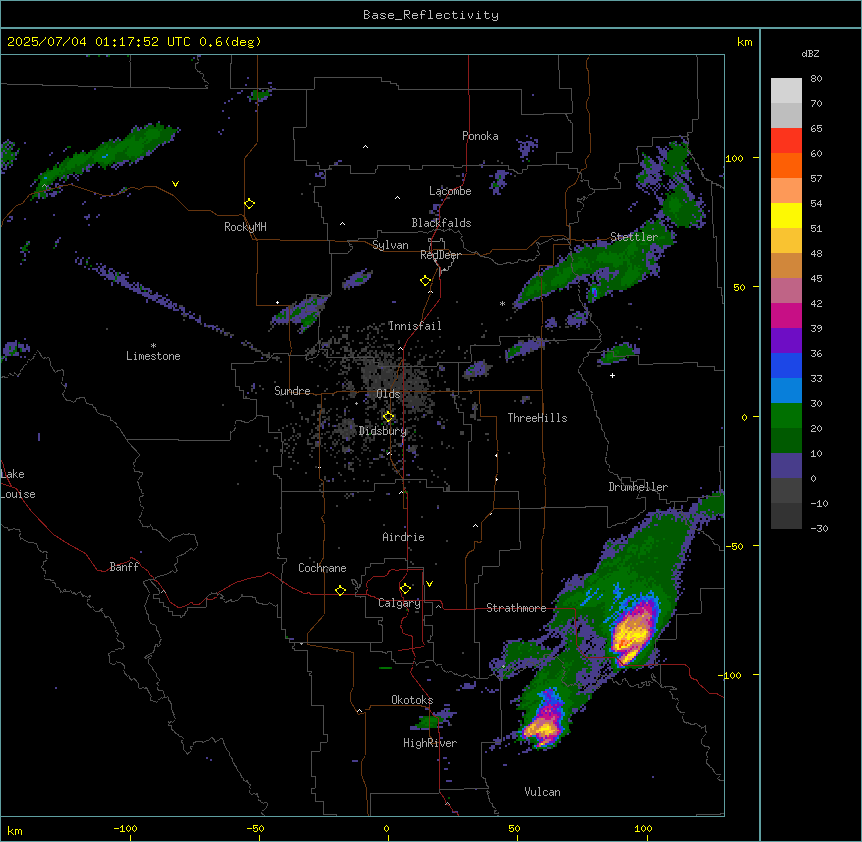Screen dimensions: 862x842
Task: Click the storm cell core east of HighRiver
Action: (544, 725)
